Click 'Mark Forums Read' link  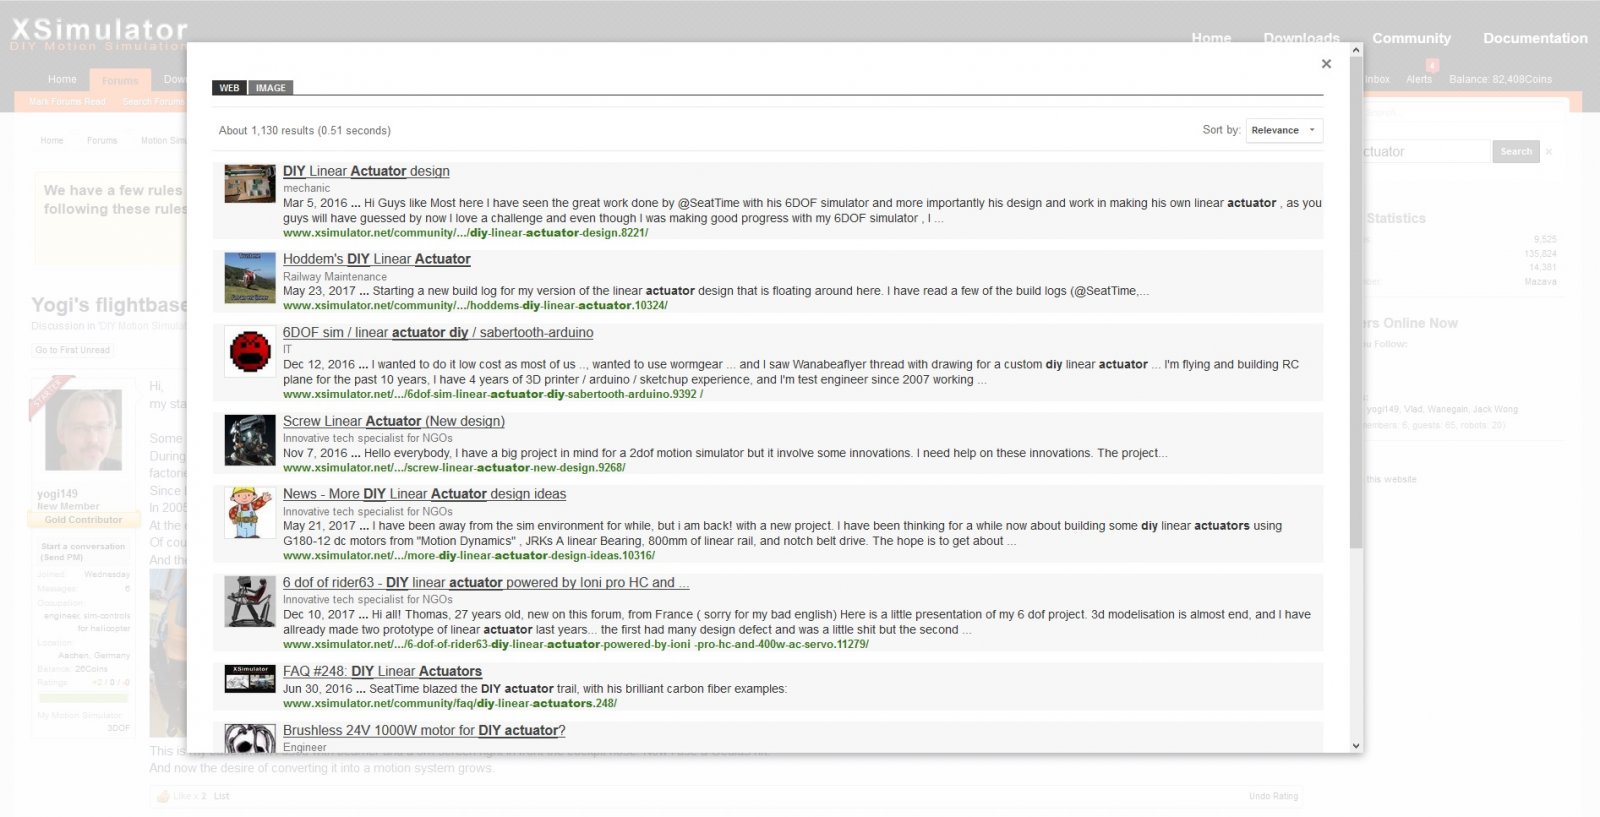click(67, 102)
